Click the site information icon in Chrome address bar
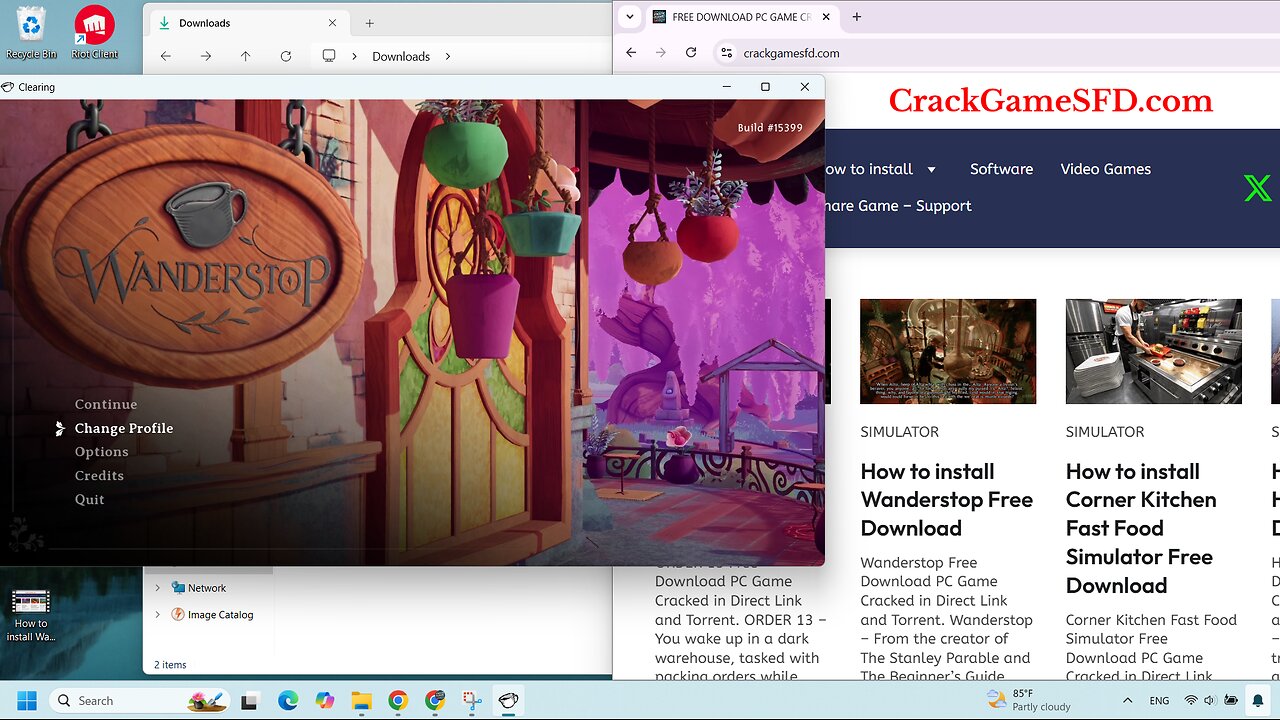Image resolution: width=1280 pixels, height=720 pixels. pyautogui.click(x=726, y=53)
